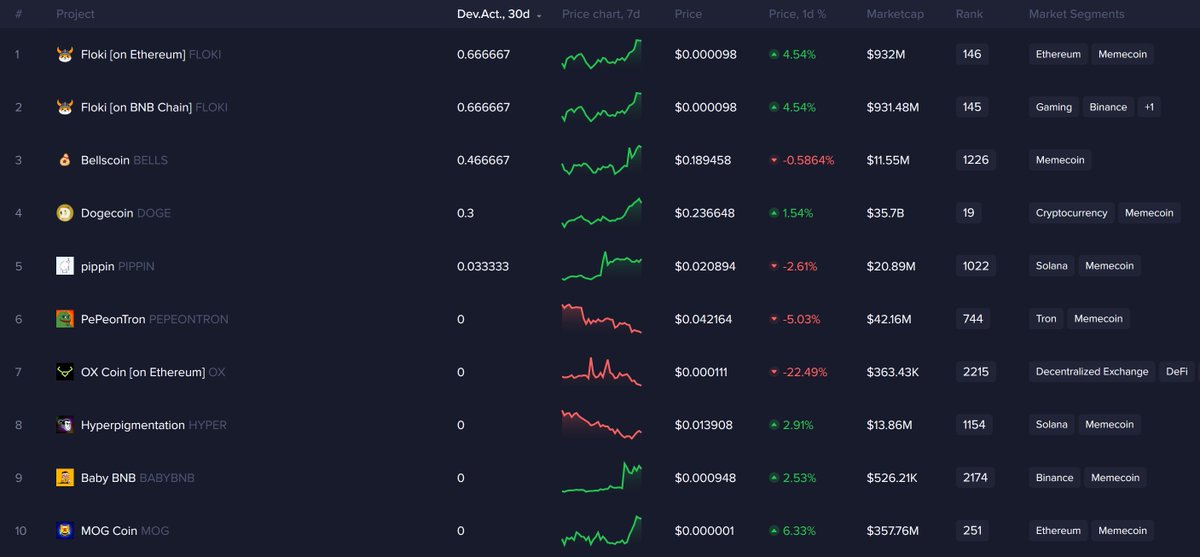Click Memecoin tag in MOG Coin row
Screen dimensions: 1200x557
click(1123, 531)
